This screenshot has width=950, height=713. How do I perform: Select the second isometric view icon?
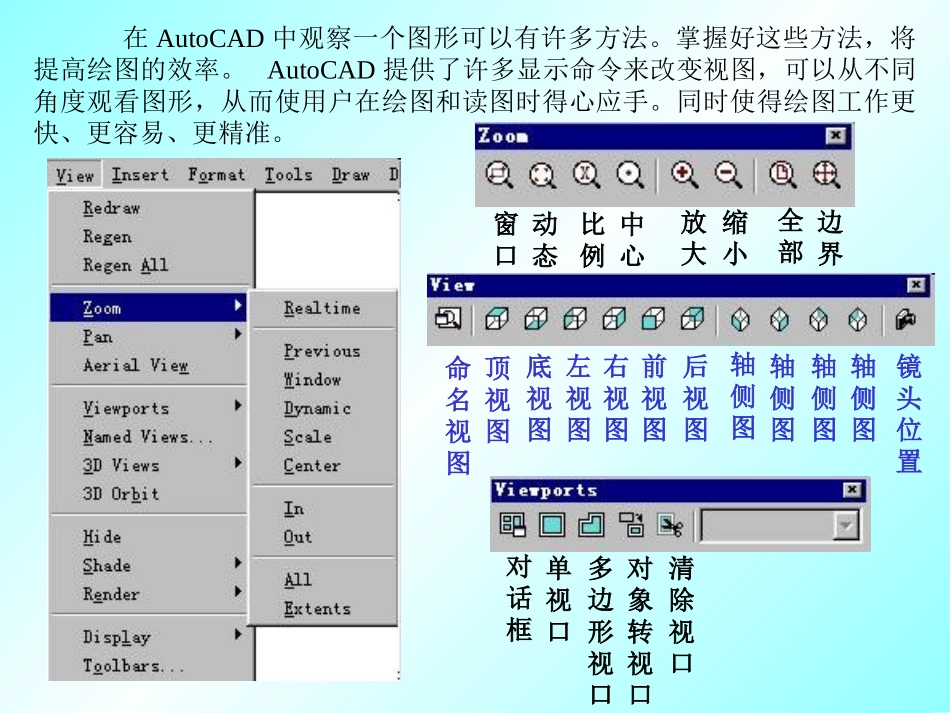click(779, 319)
